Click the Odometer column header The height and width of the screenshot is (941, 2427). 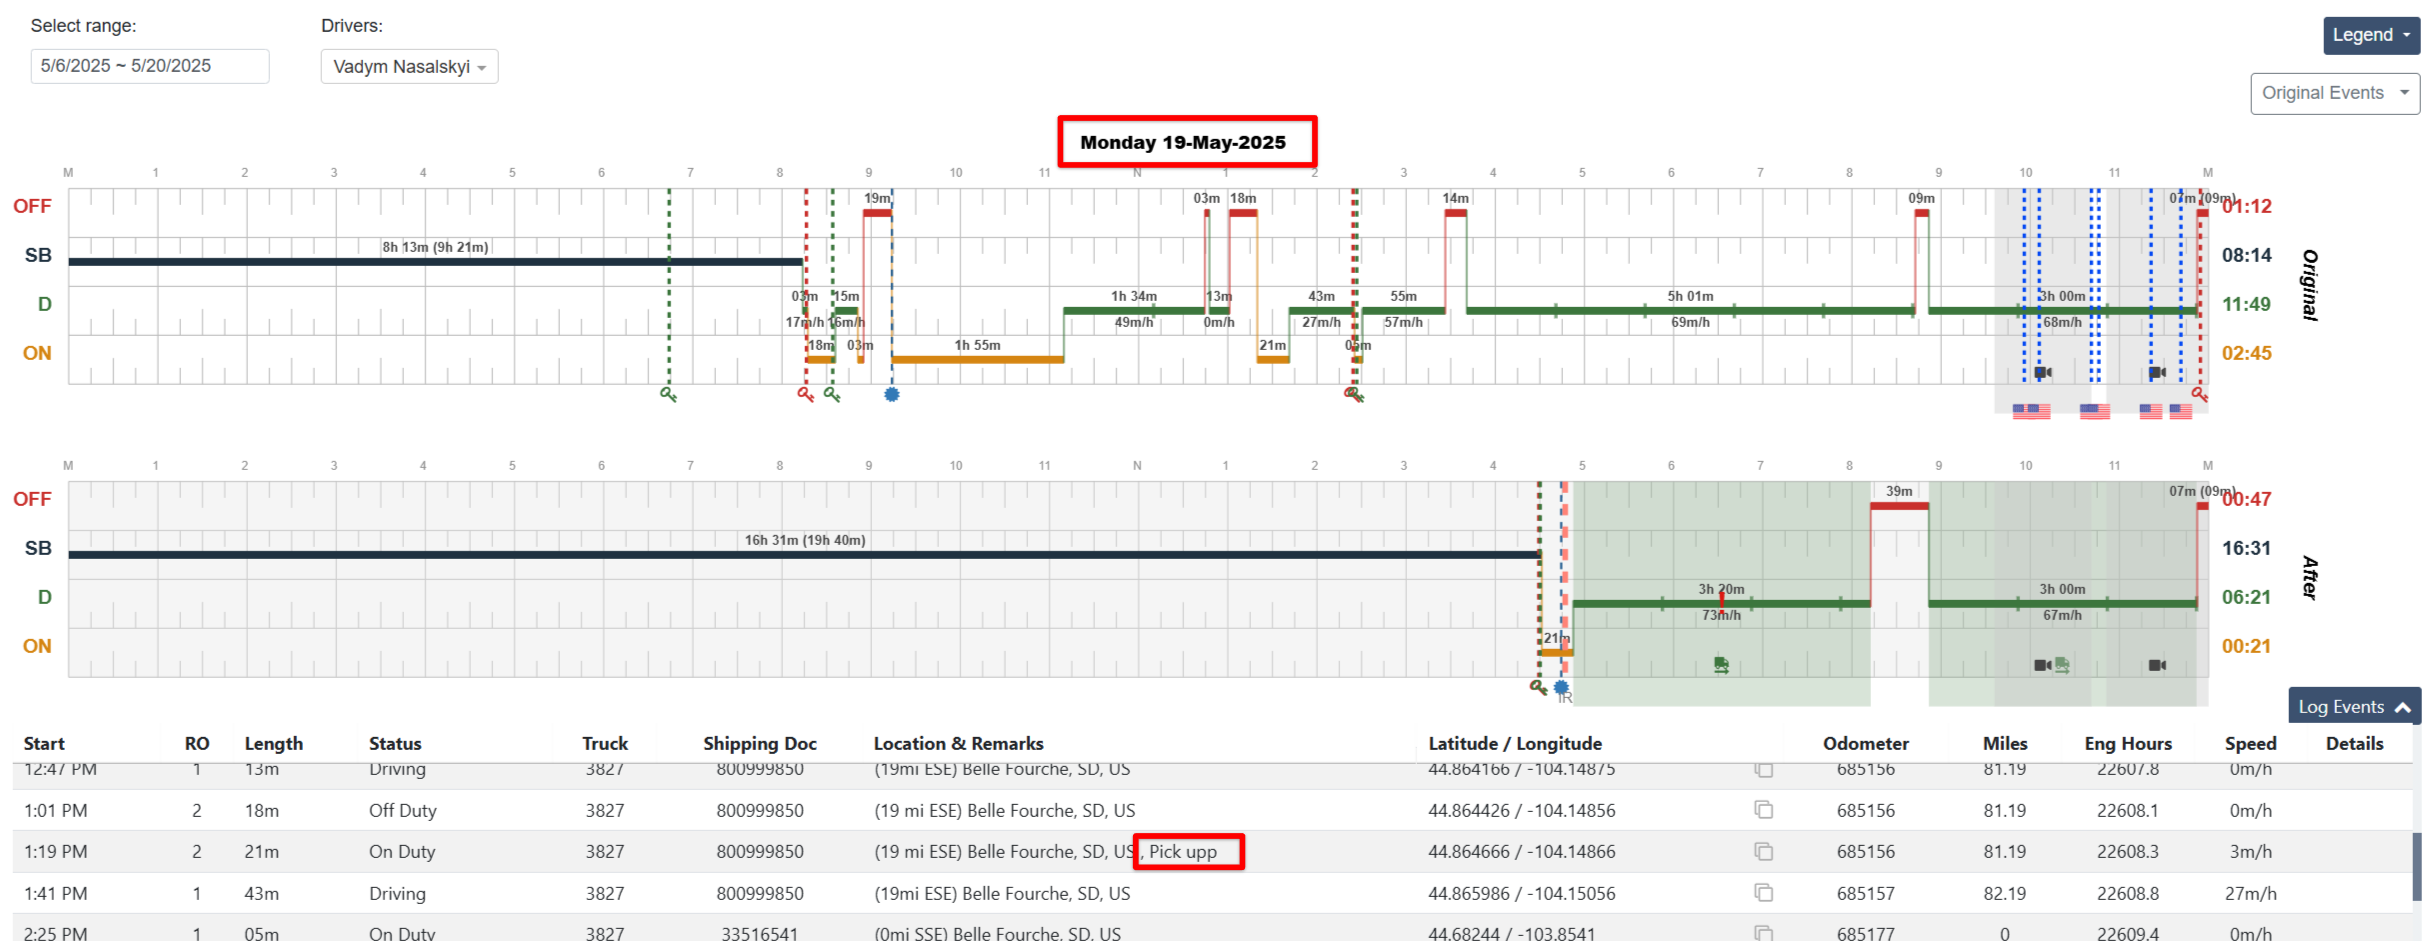point(1866,743)
